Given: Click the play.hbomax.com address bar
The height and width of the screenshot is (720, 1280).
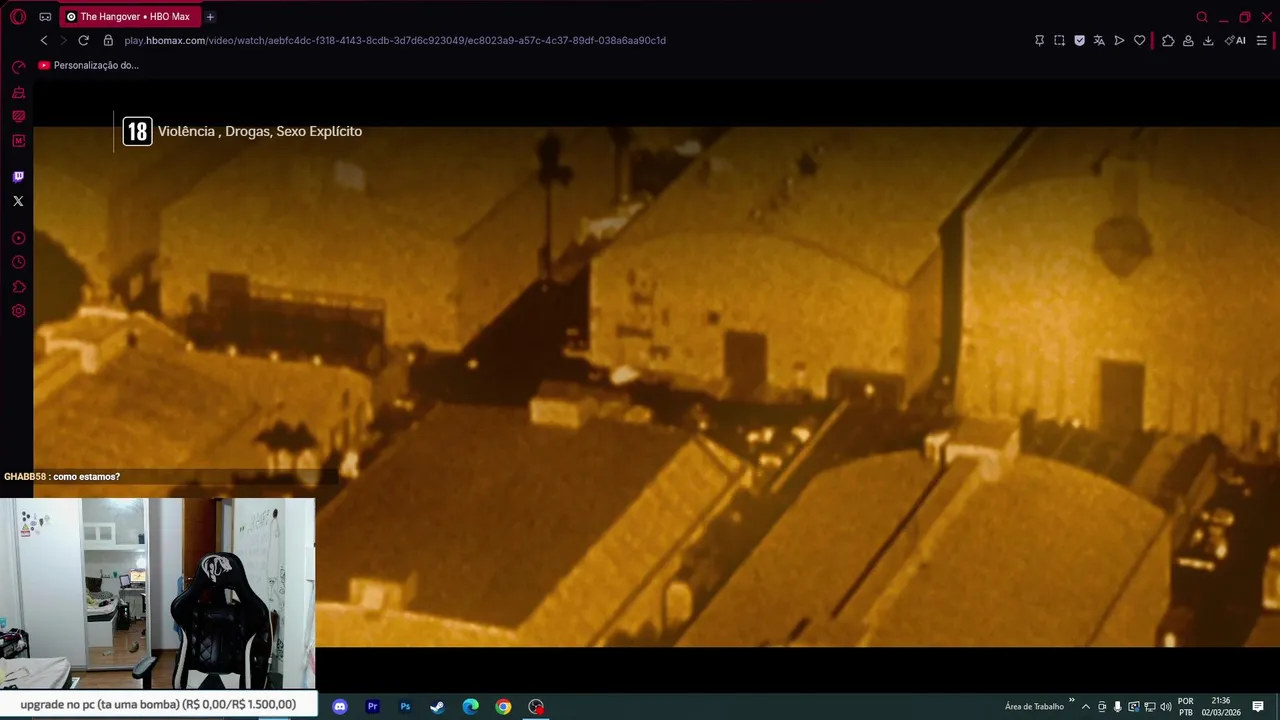Looking at the screenshot, I should pyautogui.click(x=395, y=40).
